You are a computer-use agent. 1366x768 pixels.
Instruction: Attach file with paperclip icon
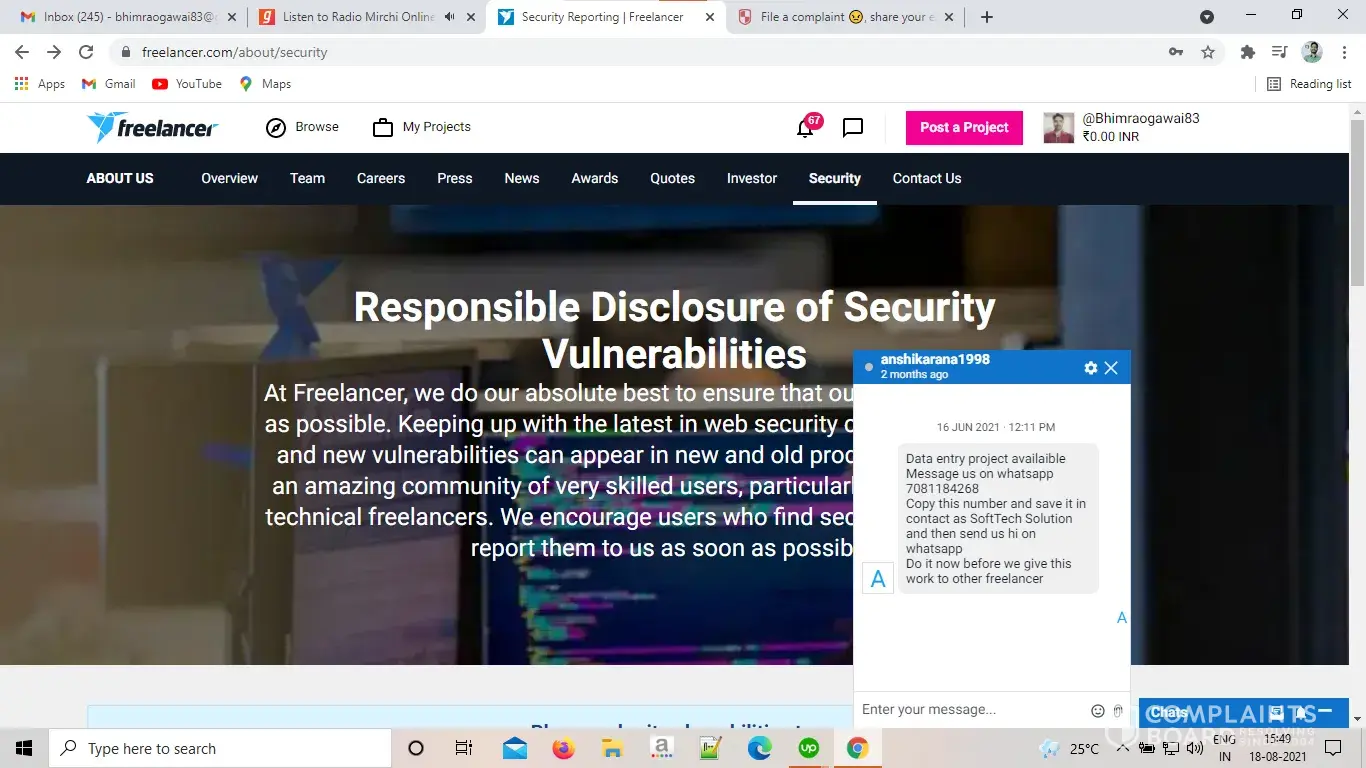[1118, 711]
